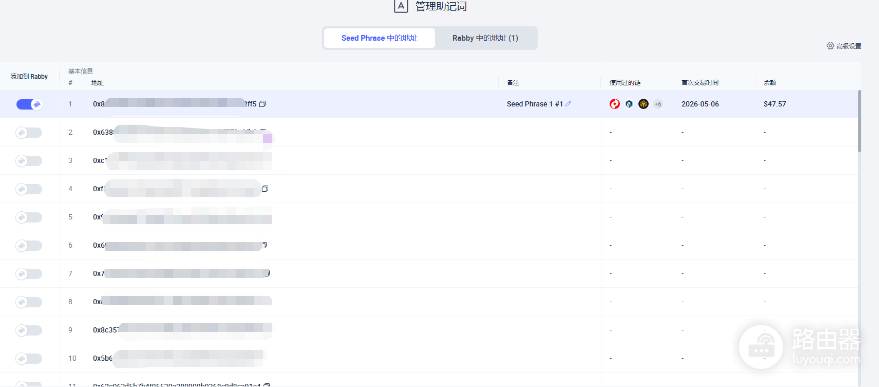Image resolution: width=879 pixels, height=387 pixels.
Task: Click address text starting 0x638 in row 2
Action: coord(103,132)
